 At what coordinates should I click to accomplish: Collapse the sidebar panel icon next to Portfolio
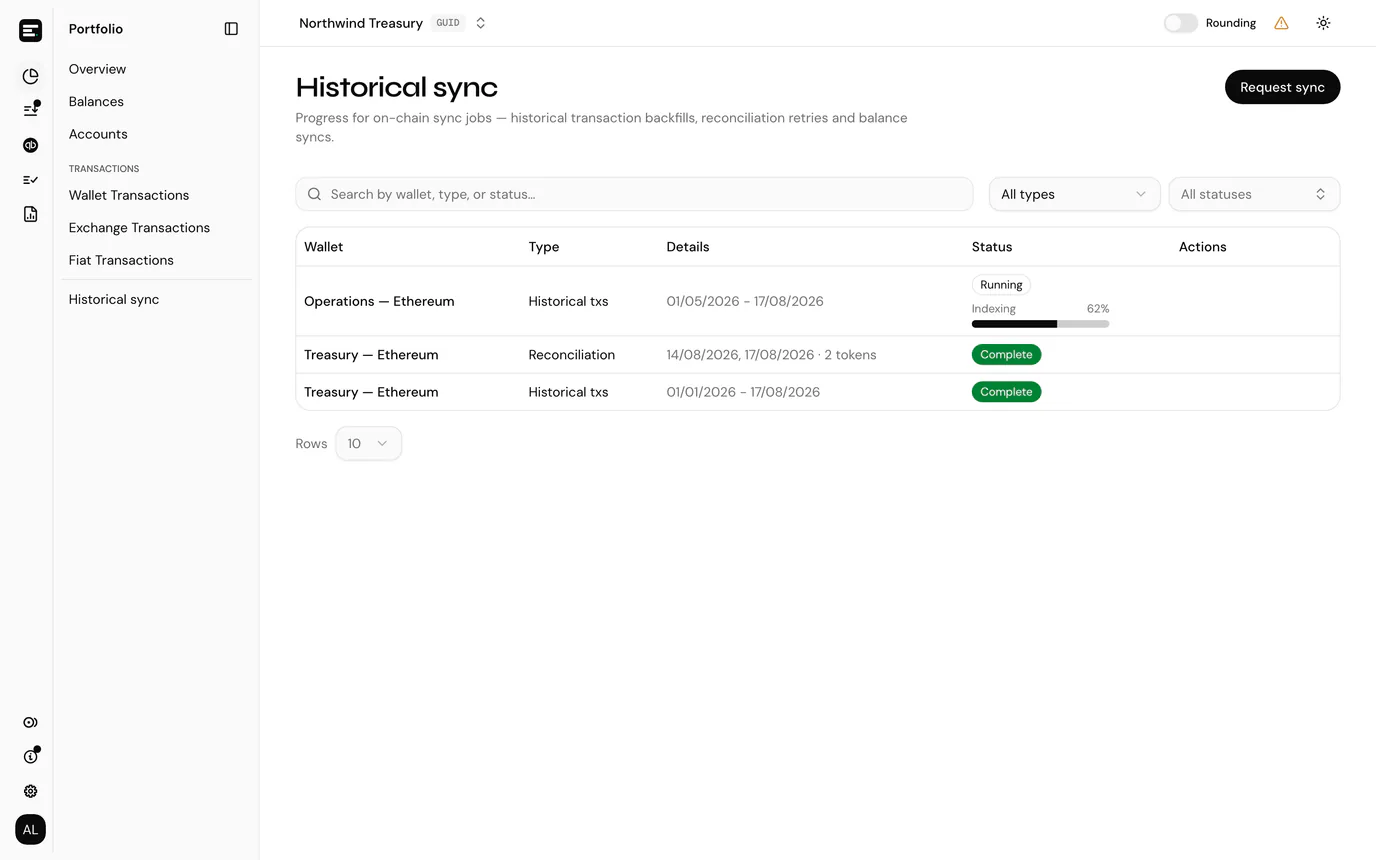pos(231,29)
